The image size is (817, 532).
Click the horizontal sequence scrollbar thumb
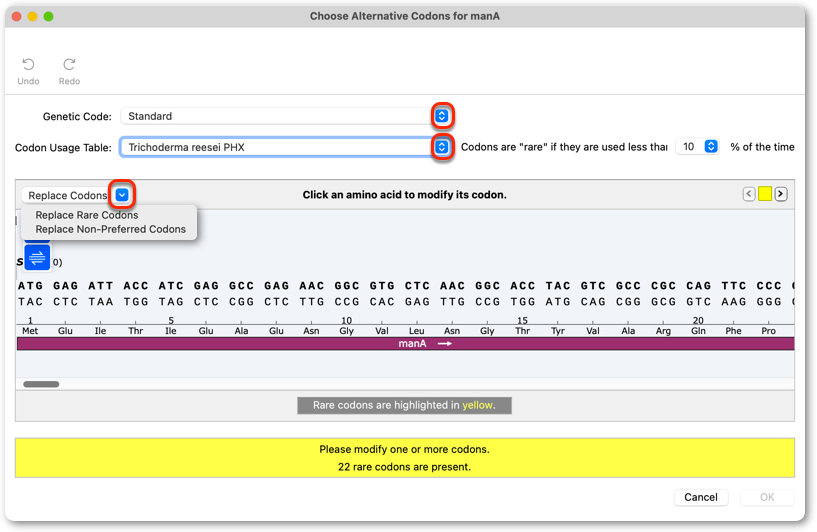coord(41,384)
